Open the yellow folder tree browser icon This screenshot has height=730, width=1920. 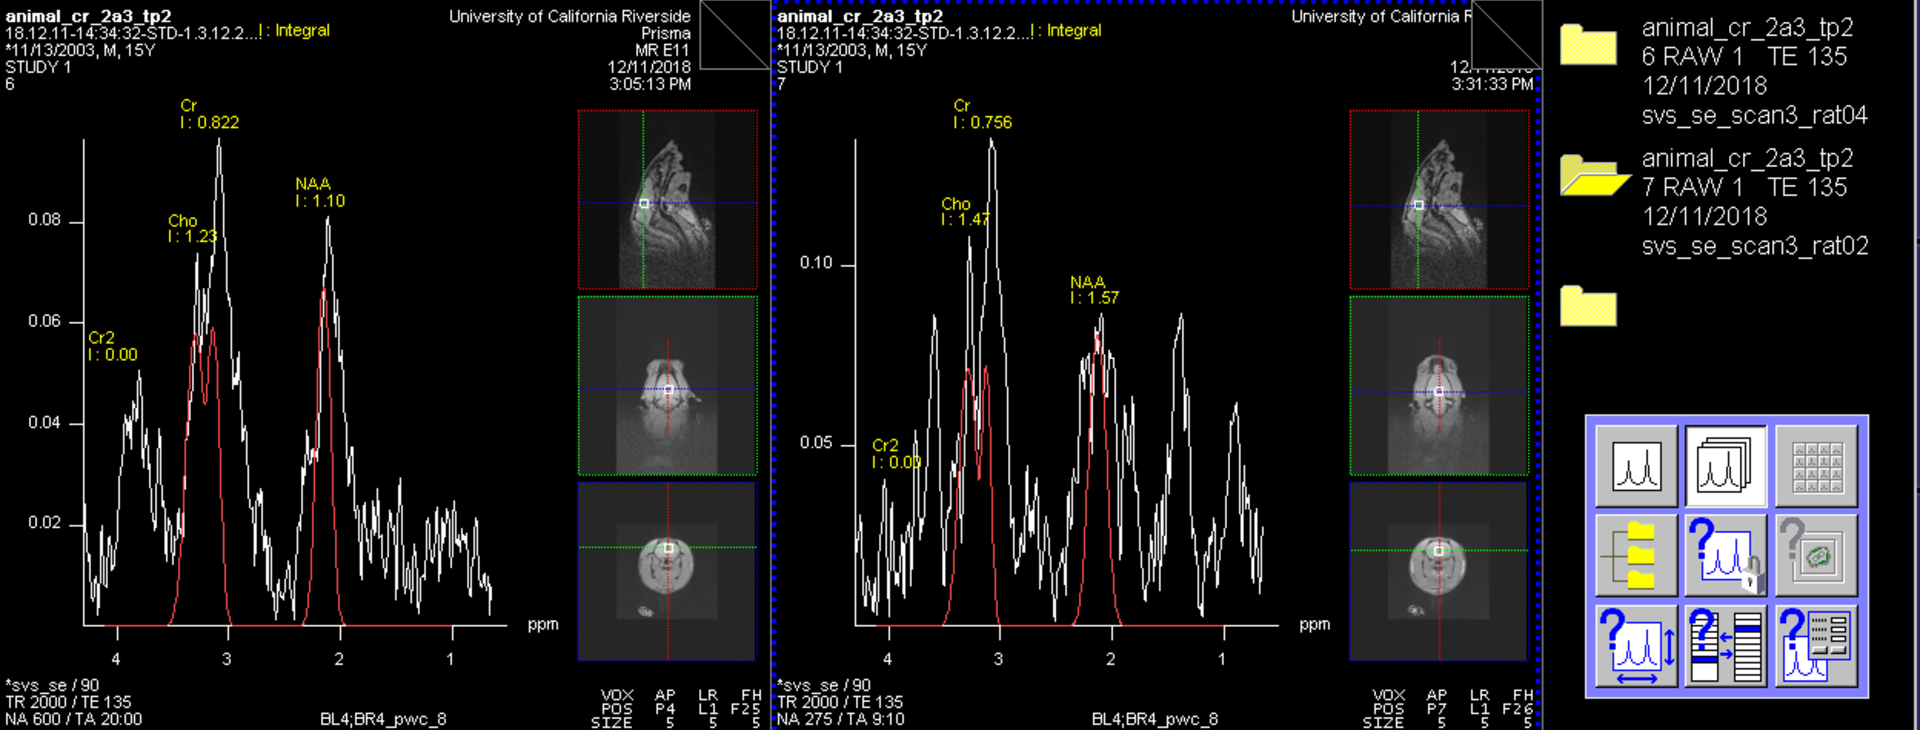click(1636, 555)
